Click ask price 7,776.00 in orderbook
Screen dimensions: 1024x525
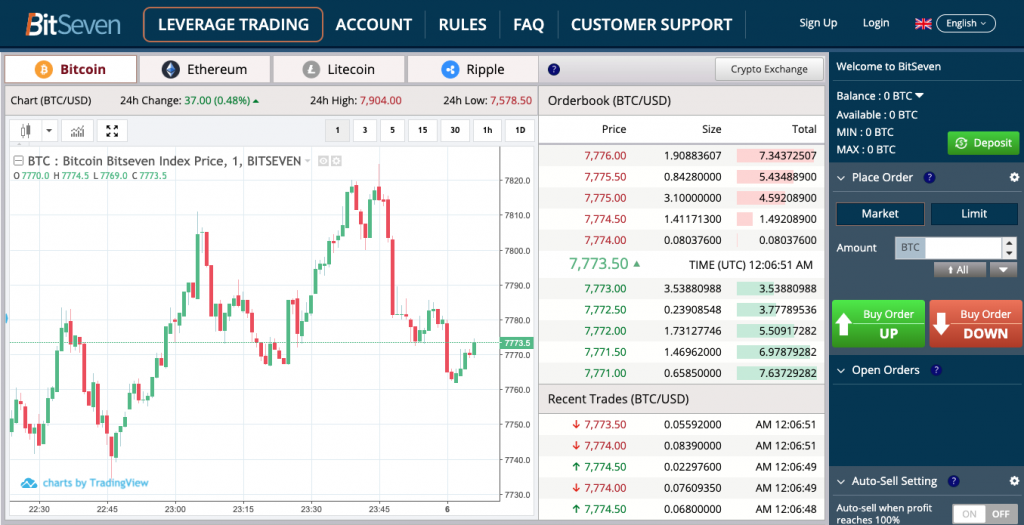point(605,156)
